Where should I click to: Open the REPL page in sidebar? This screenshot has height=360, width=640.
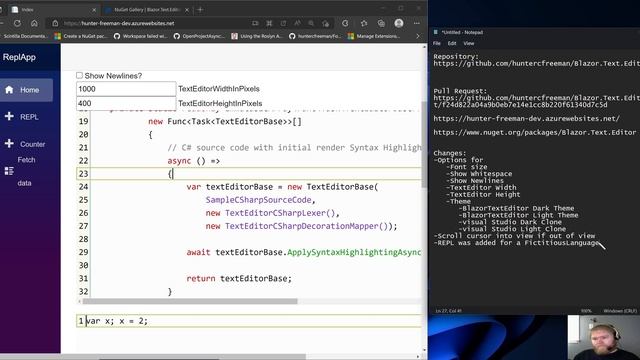coord(27,117)
